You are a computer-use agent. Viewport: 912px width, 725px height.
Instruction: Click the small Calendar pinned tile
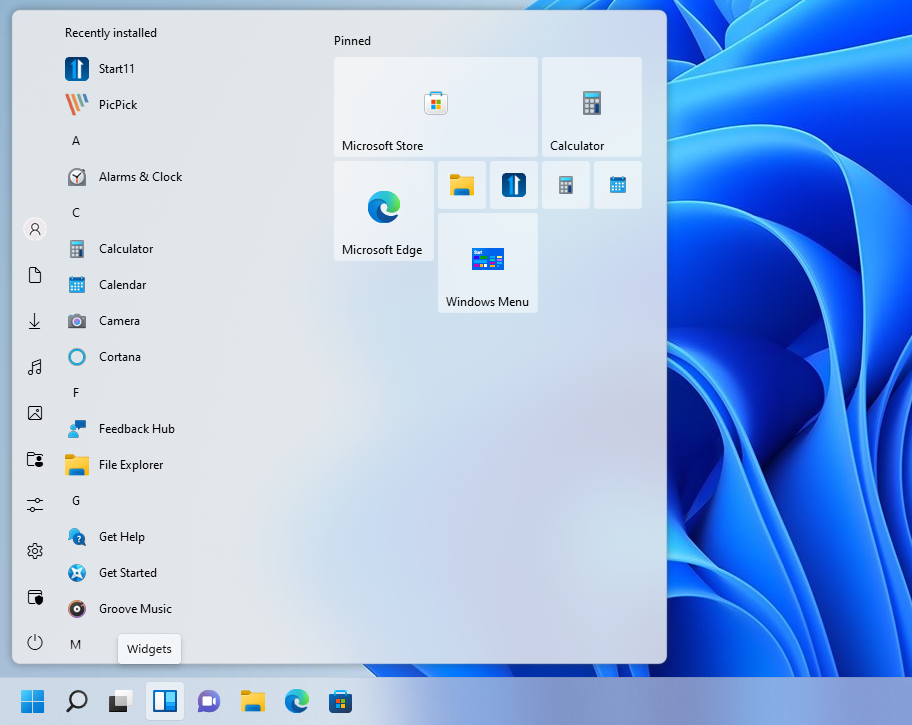pos(618,185)
